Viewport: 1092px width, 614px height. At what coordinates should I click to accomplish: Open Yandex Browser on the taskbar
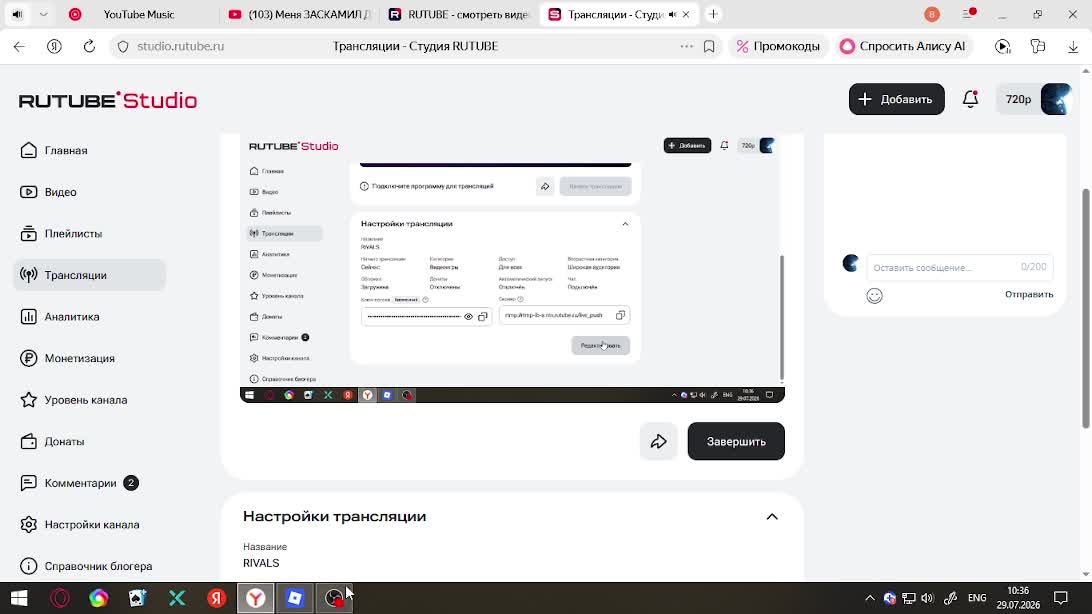coord(256,598)
